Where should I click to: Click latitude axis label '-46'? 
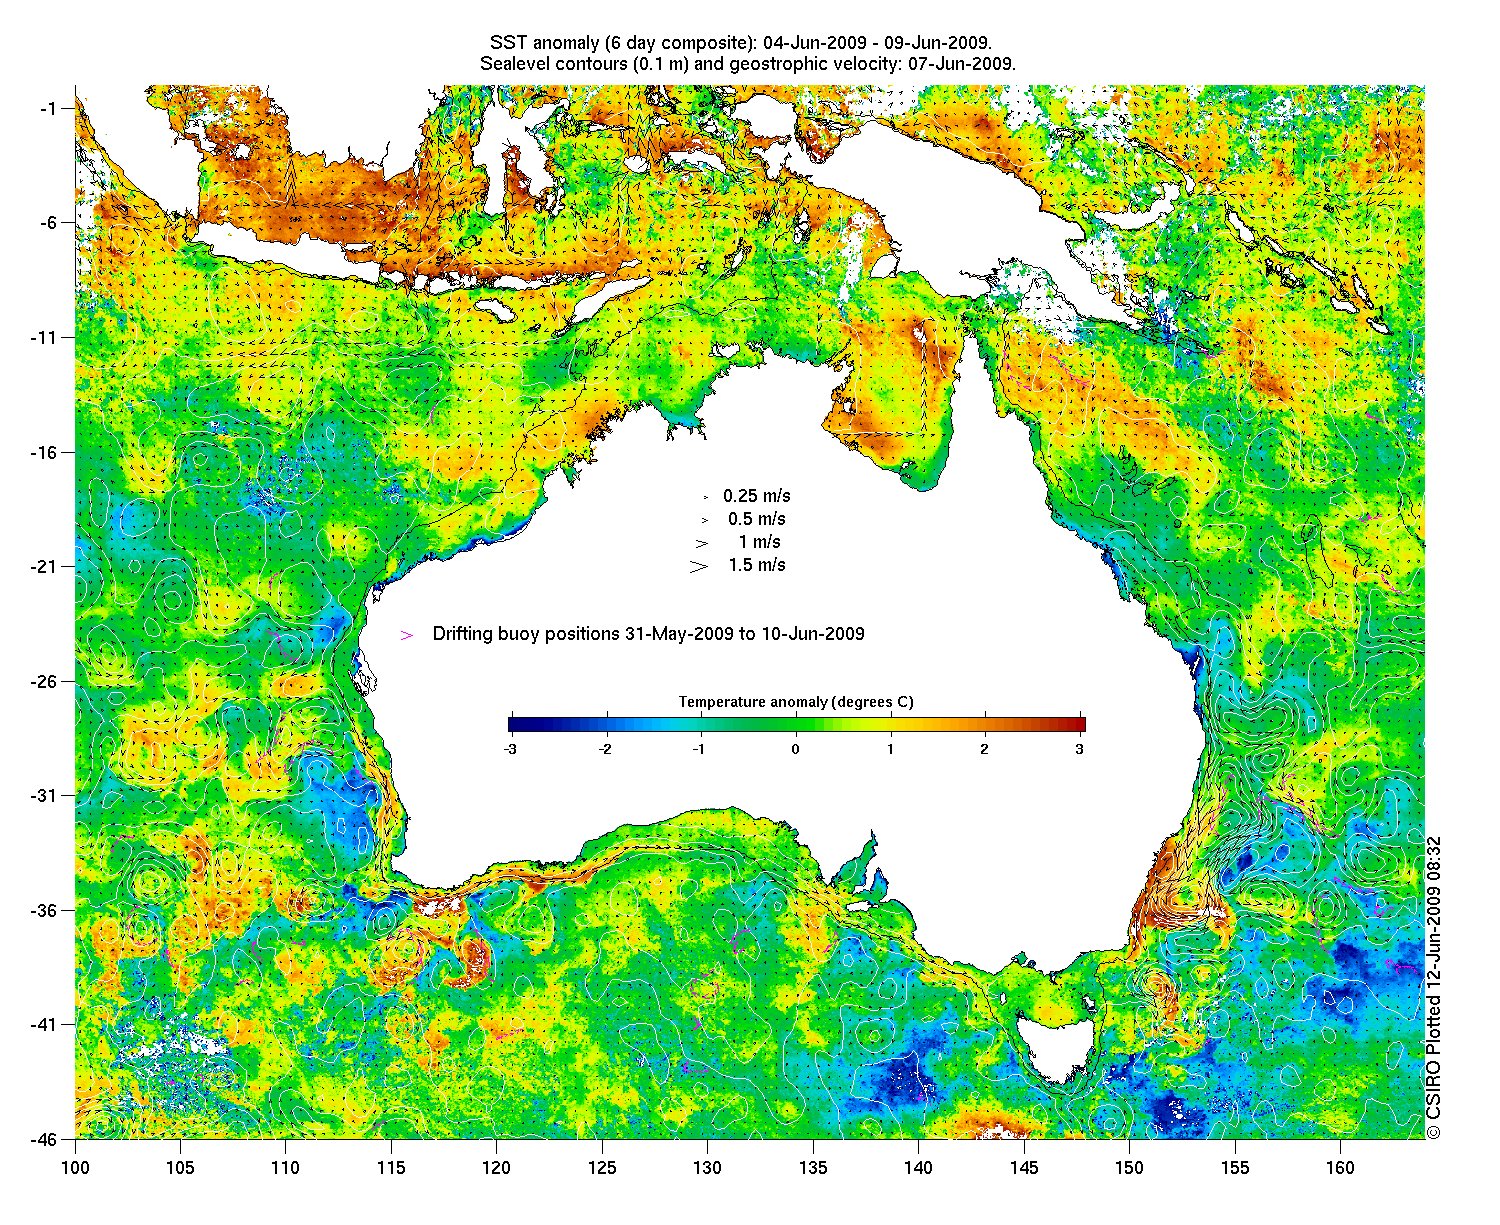coord(44,1139)
